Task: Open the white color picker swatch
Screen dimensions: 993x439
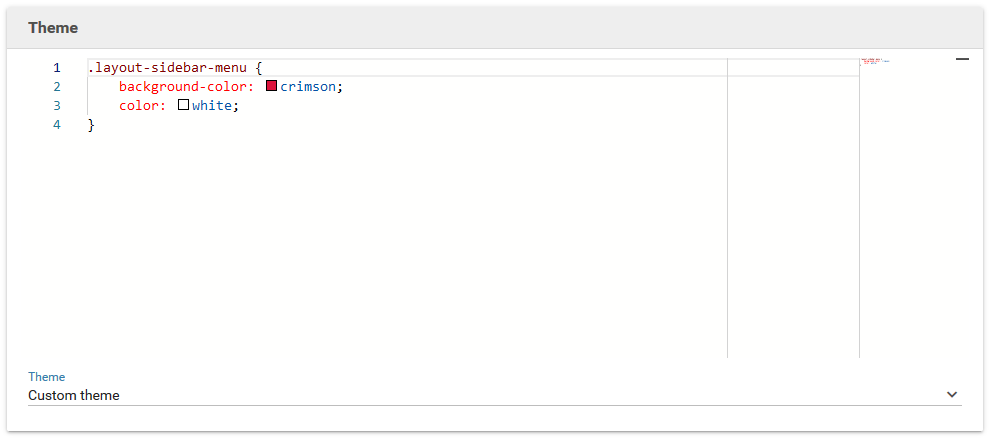Action: [183, 105]
